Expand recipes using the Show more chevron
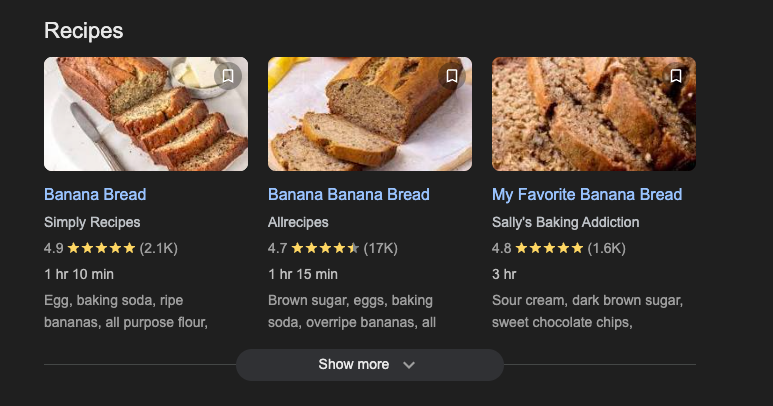Image resolution: width=773 pixels, height=406 pixels. [x=408, y=365]
